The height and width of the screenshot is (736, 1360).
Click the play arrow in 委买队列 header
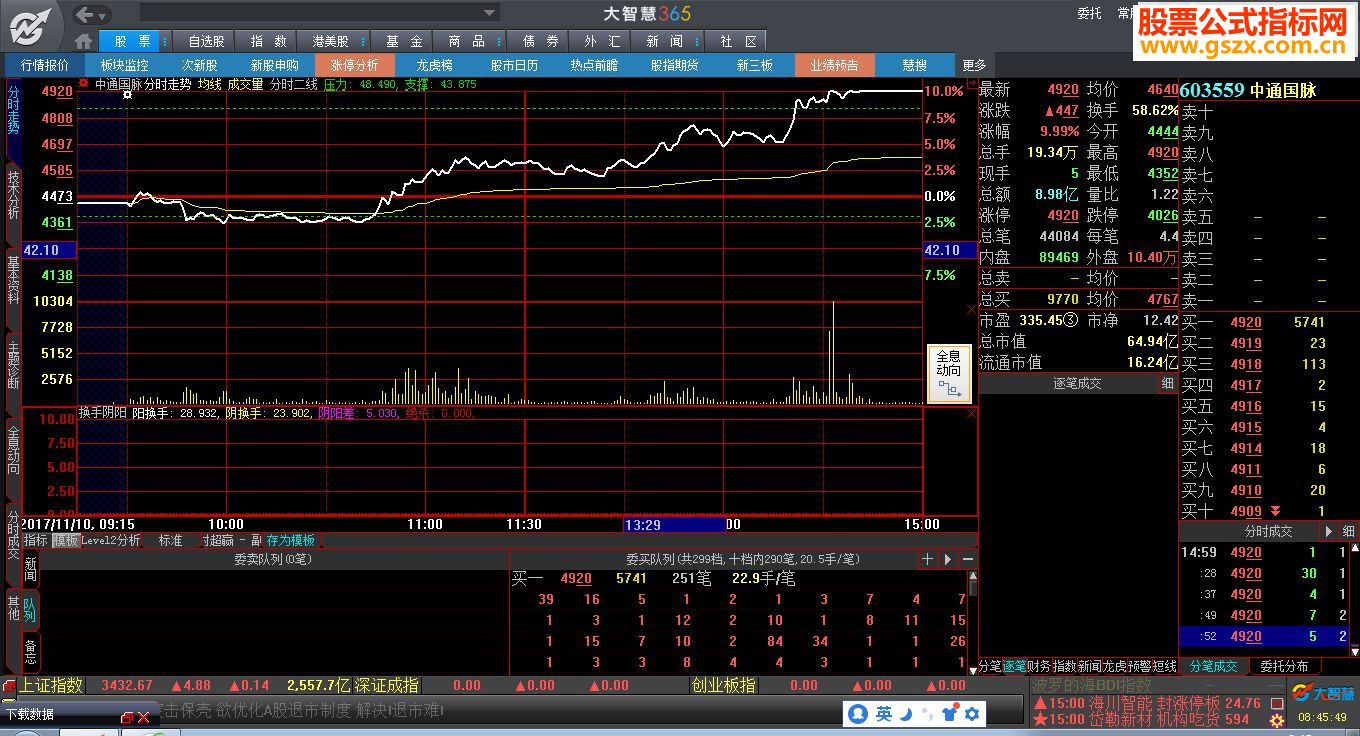coord(948,559)
